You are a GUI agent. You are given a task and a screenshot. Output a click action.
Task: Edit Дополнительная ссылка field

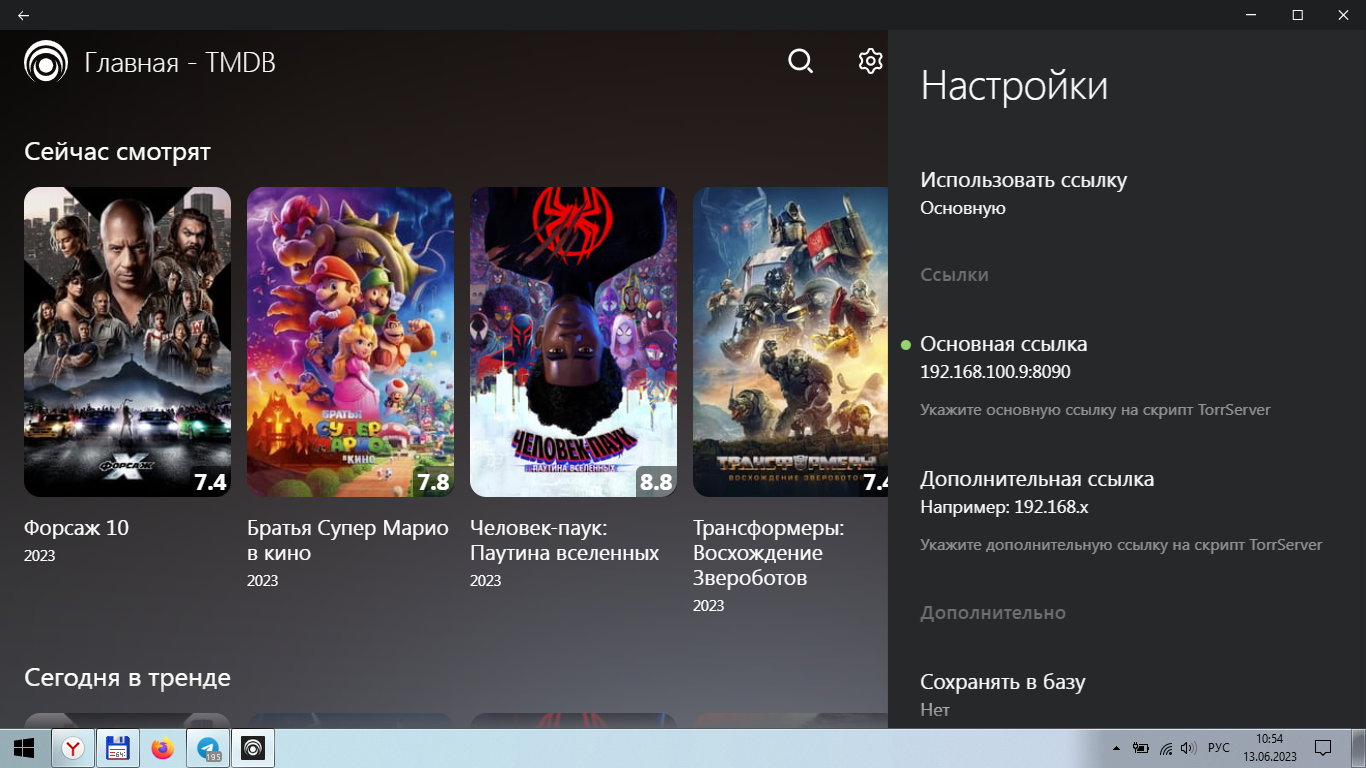point(1127,513)
